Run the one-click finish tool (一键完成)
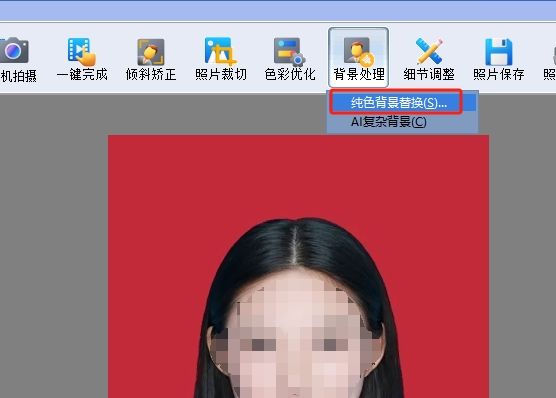The height and width of the screenshot is (398, 556). point(82,59)
